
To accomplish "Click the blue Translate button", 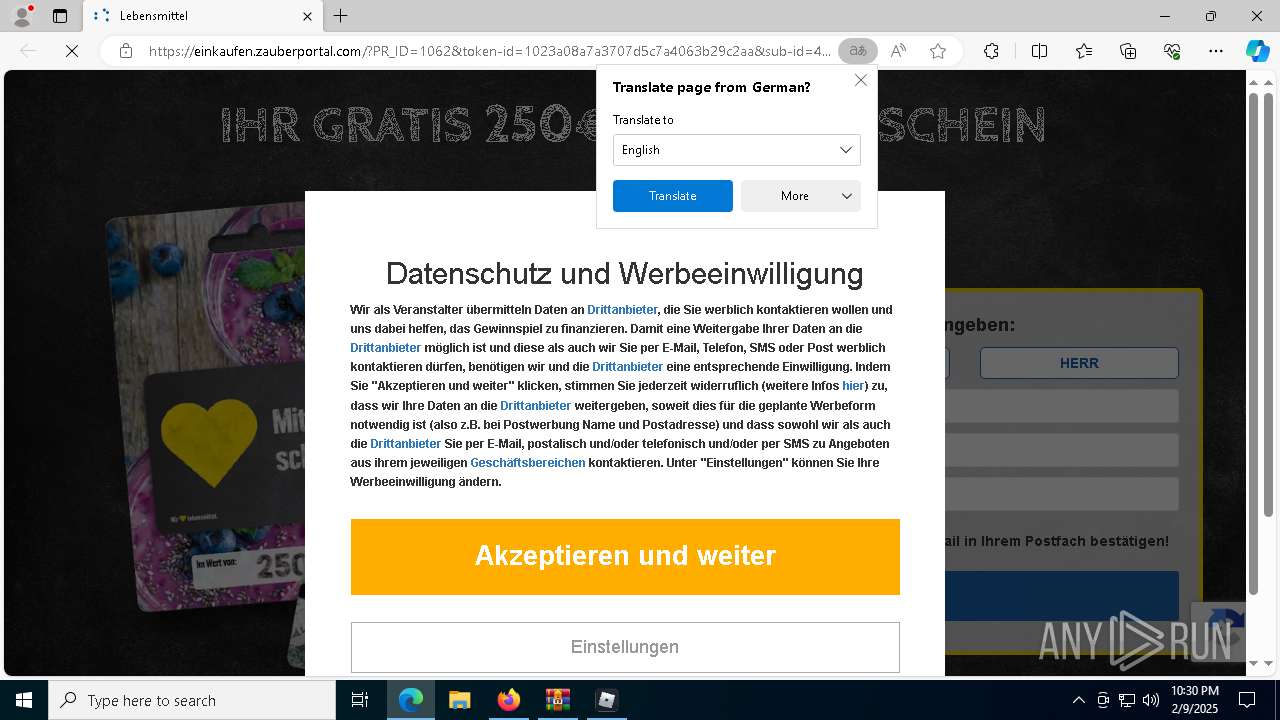I will (x=672, y=196).
